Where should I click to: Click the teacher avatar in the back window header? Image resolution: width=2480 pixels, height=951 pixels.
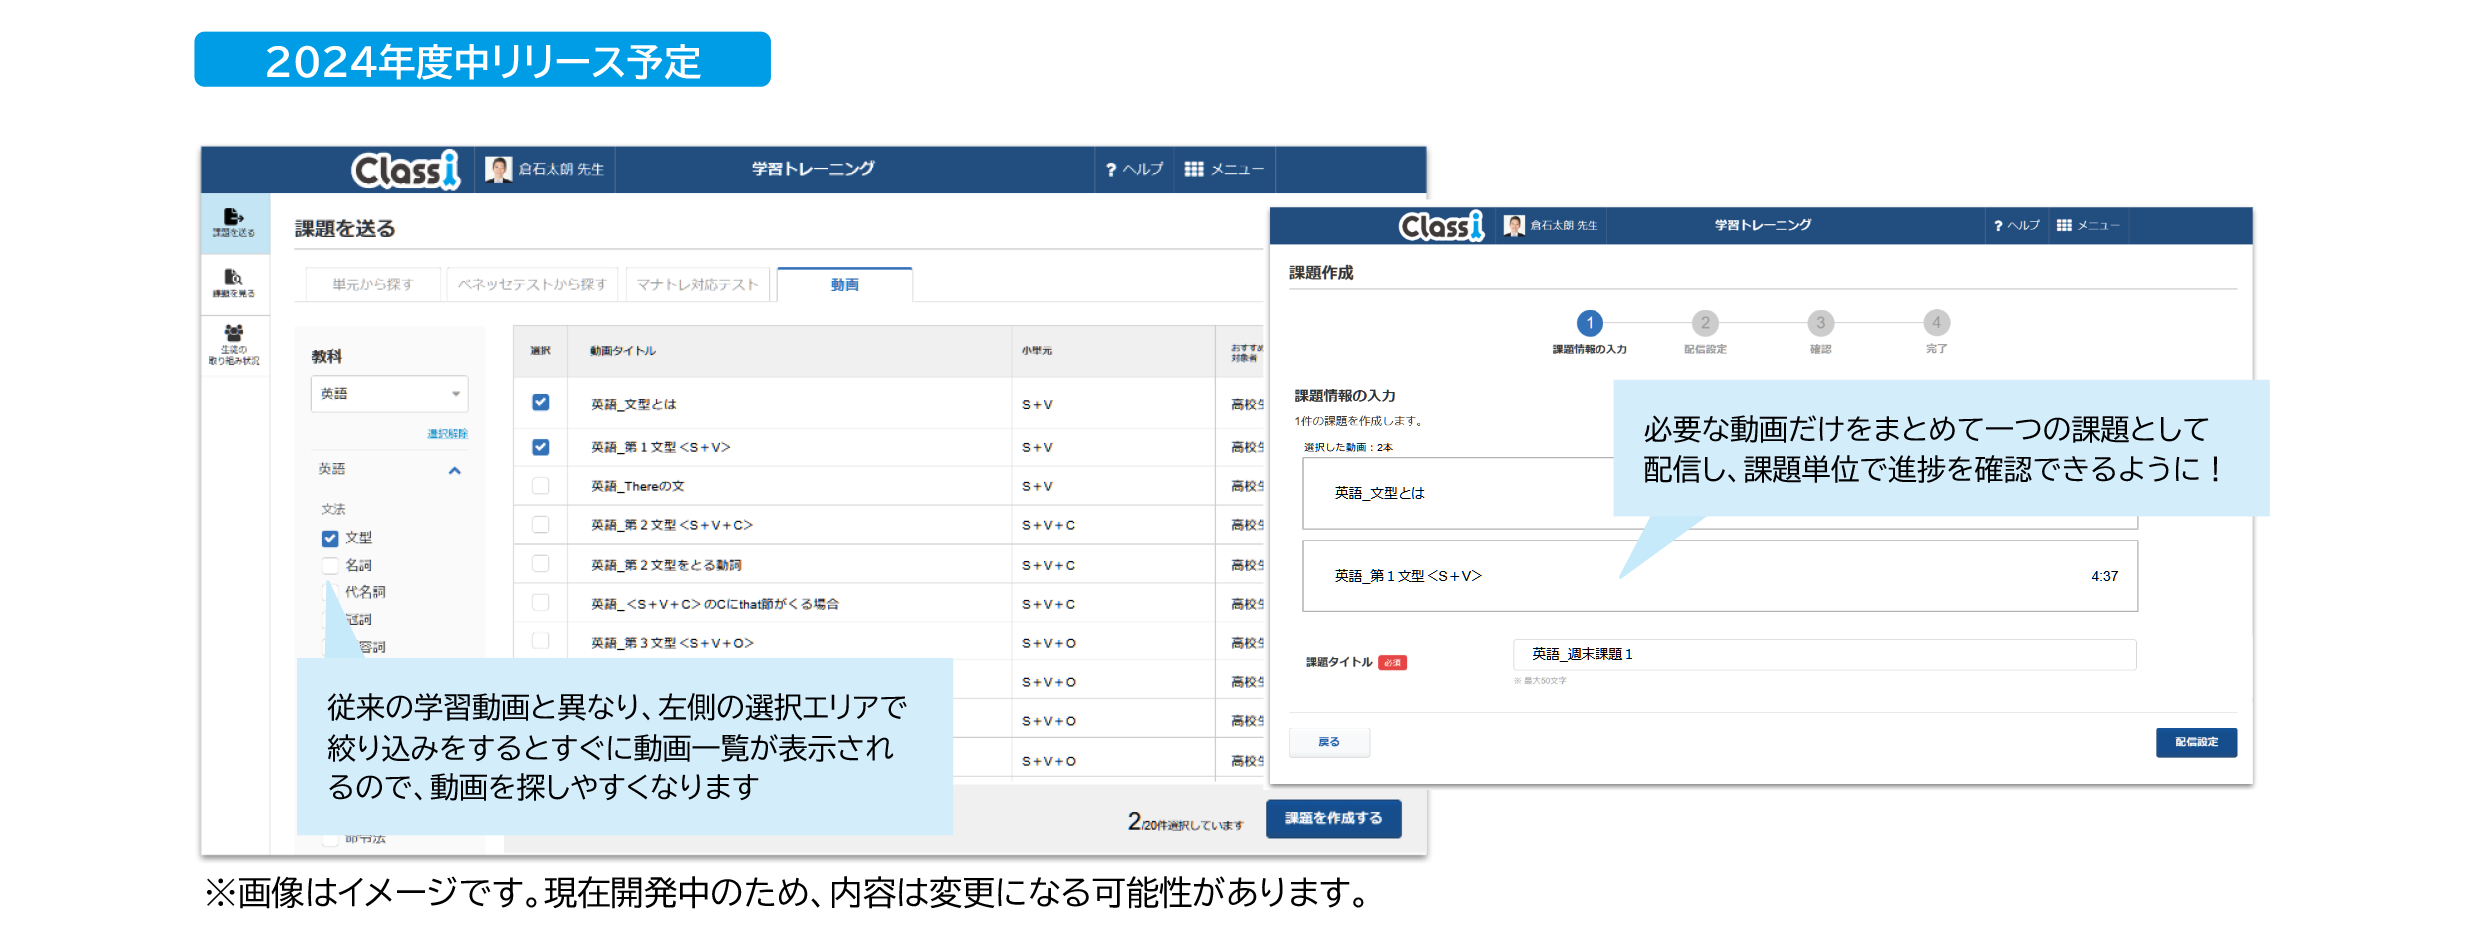pos(498,169)
